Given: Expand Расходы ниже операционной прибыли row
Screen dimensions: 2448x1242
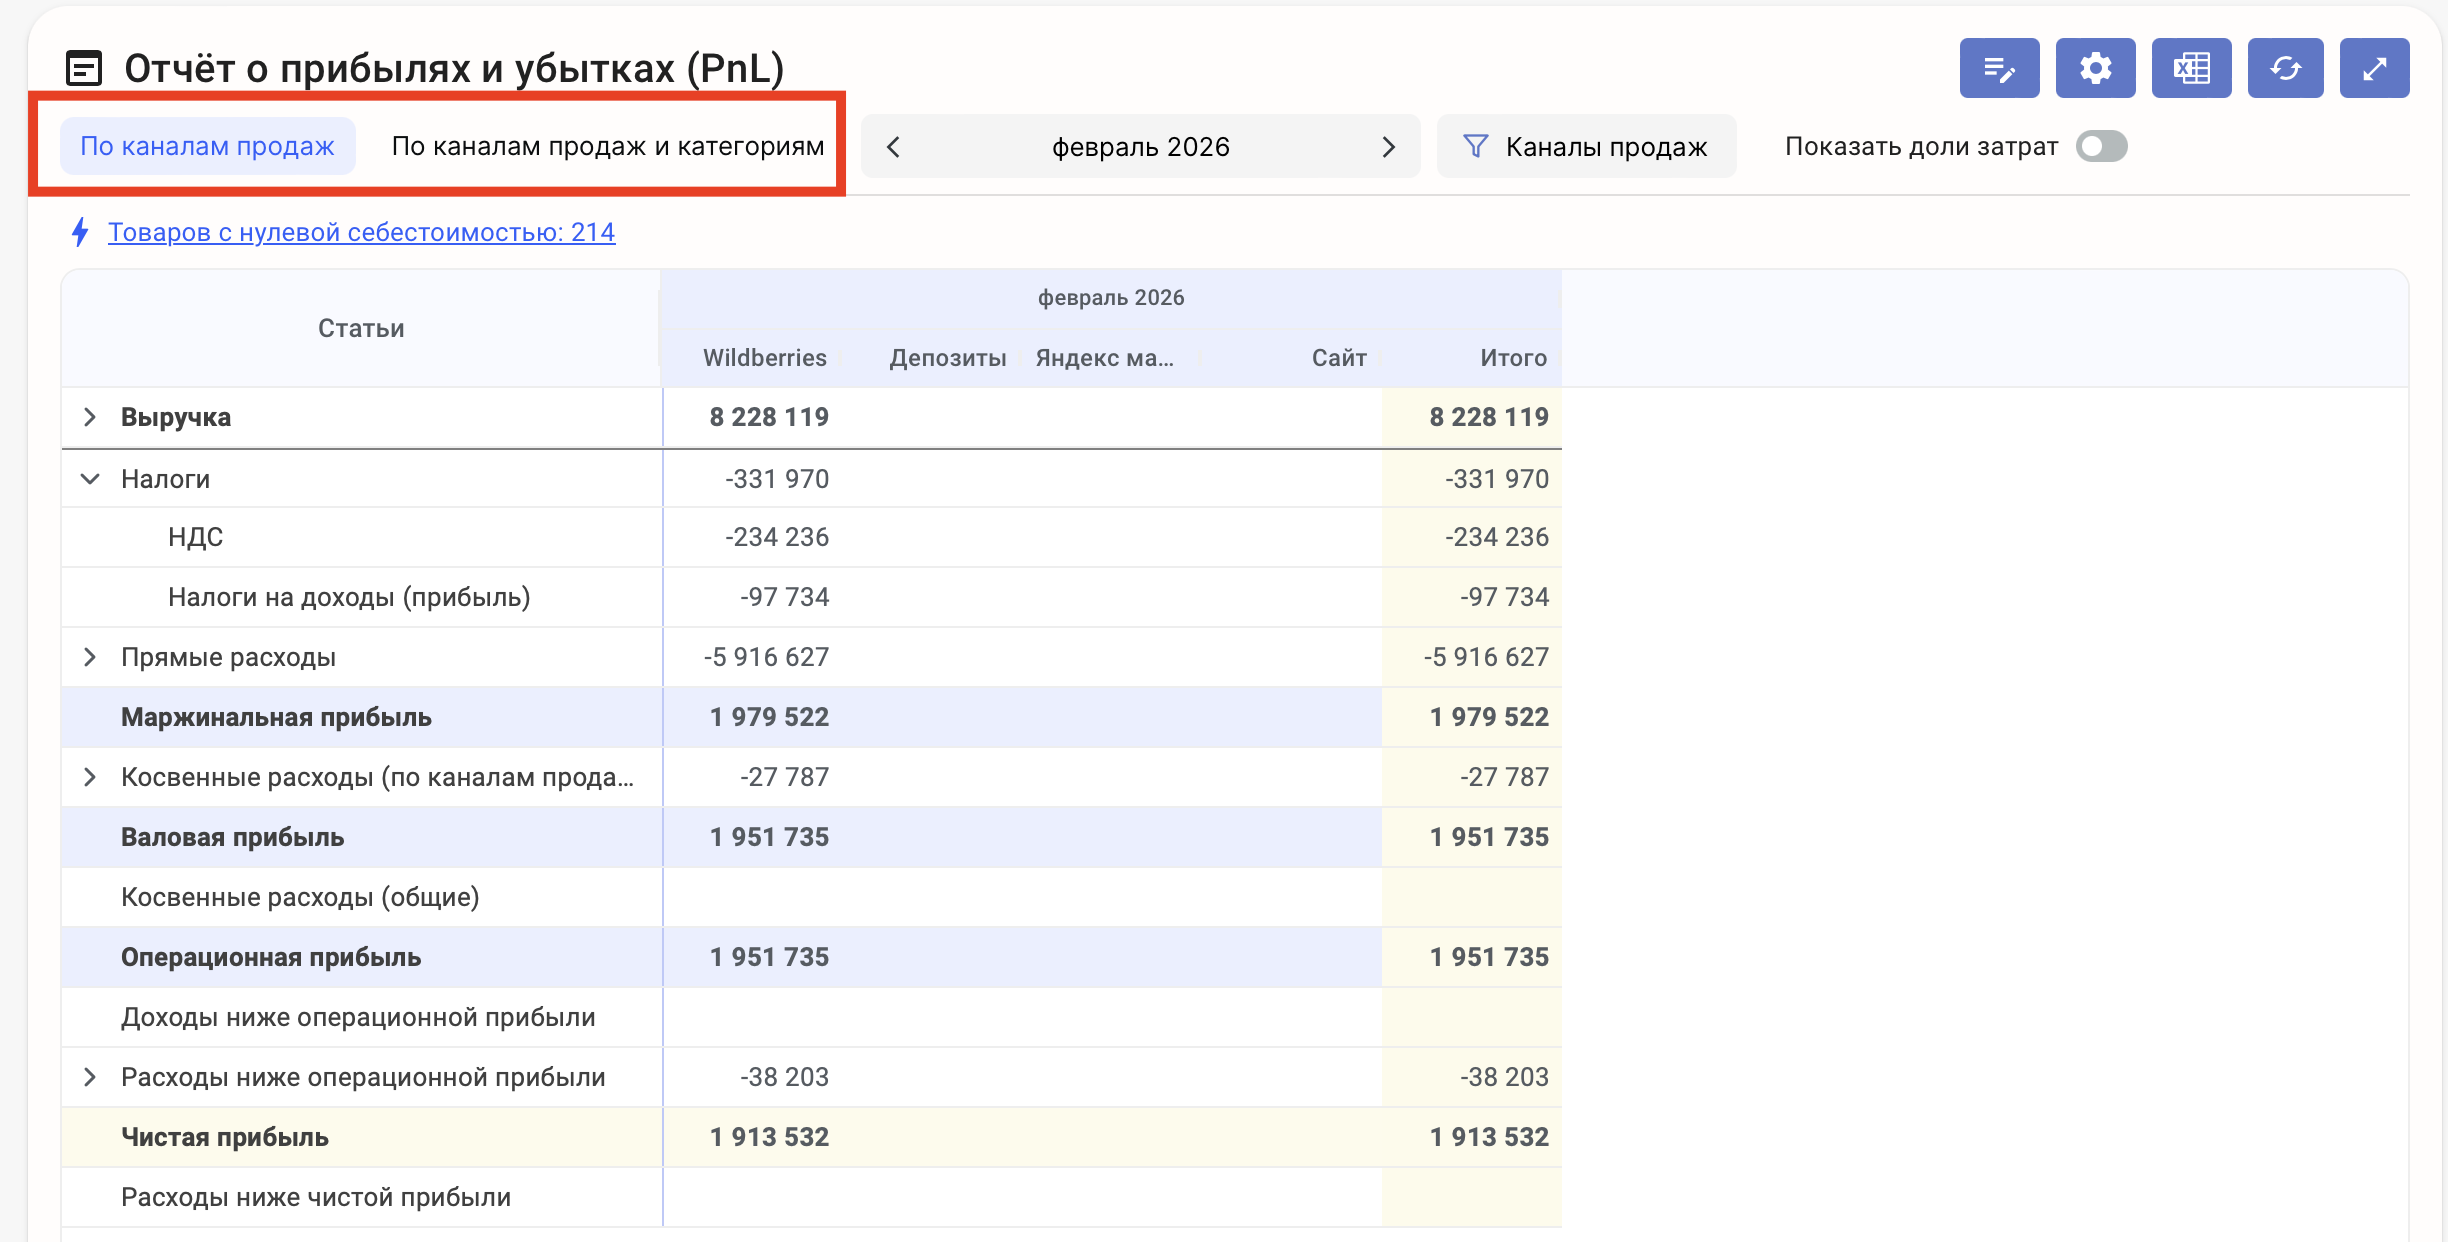Looking at the screenshot, I should click(90, 1077).
